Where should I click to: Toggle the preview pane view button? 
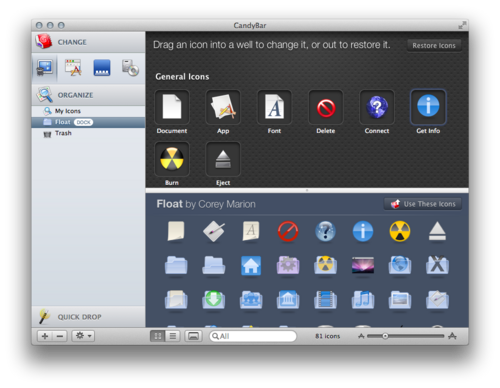click(194, 336)
